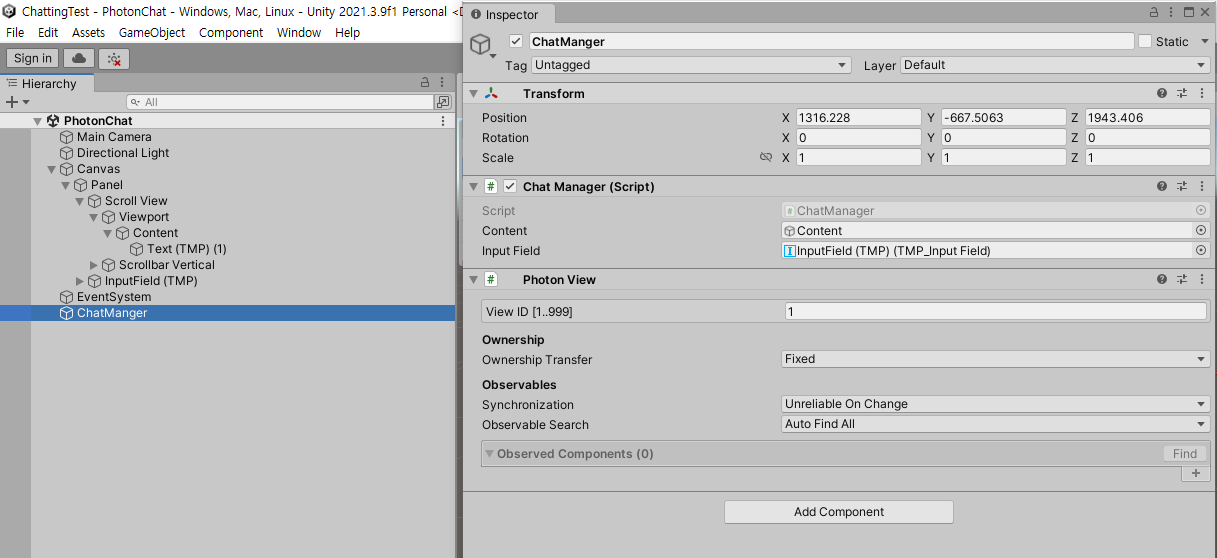The image size is (1217, 558).
Task: Enable the Static checkbox
Action: pos(1144,41)
